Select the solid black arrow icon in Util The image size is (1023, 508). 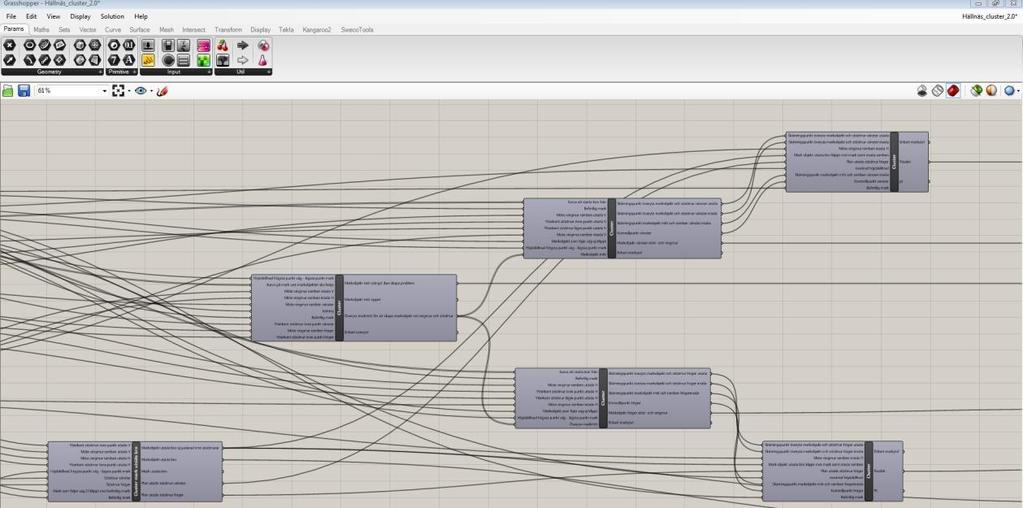tap(243, 46)
